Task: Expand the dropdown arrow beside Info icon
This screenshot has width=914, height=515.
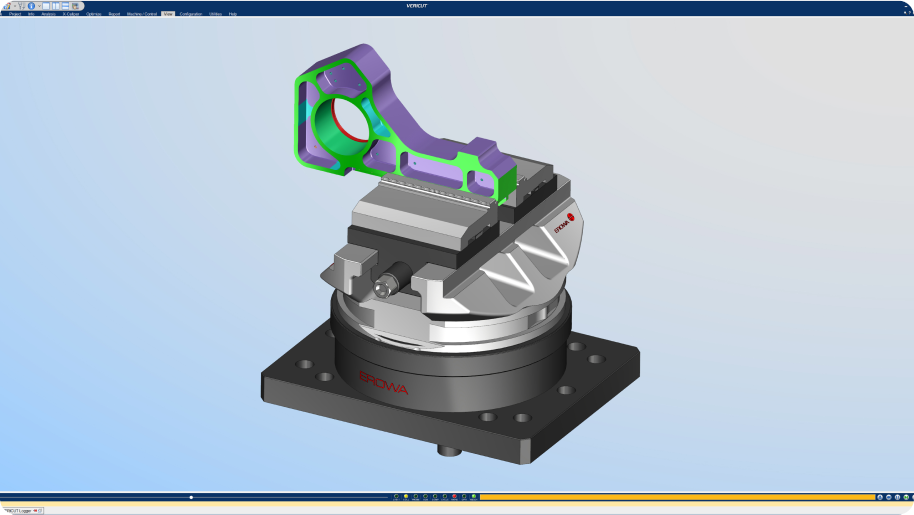Action: (37, 5)
